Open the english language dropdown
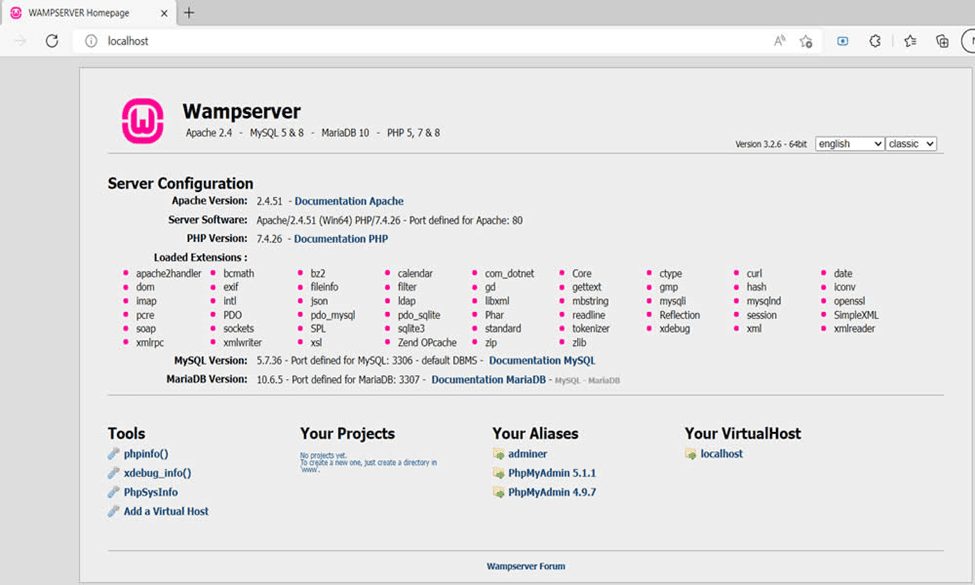The width and height of the screenshot is (975, 585). click(x=849, y=144)
